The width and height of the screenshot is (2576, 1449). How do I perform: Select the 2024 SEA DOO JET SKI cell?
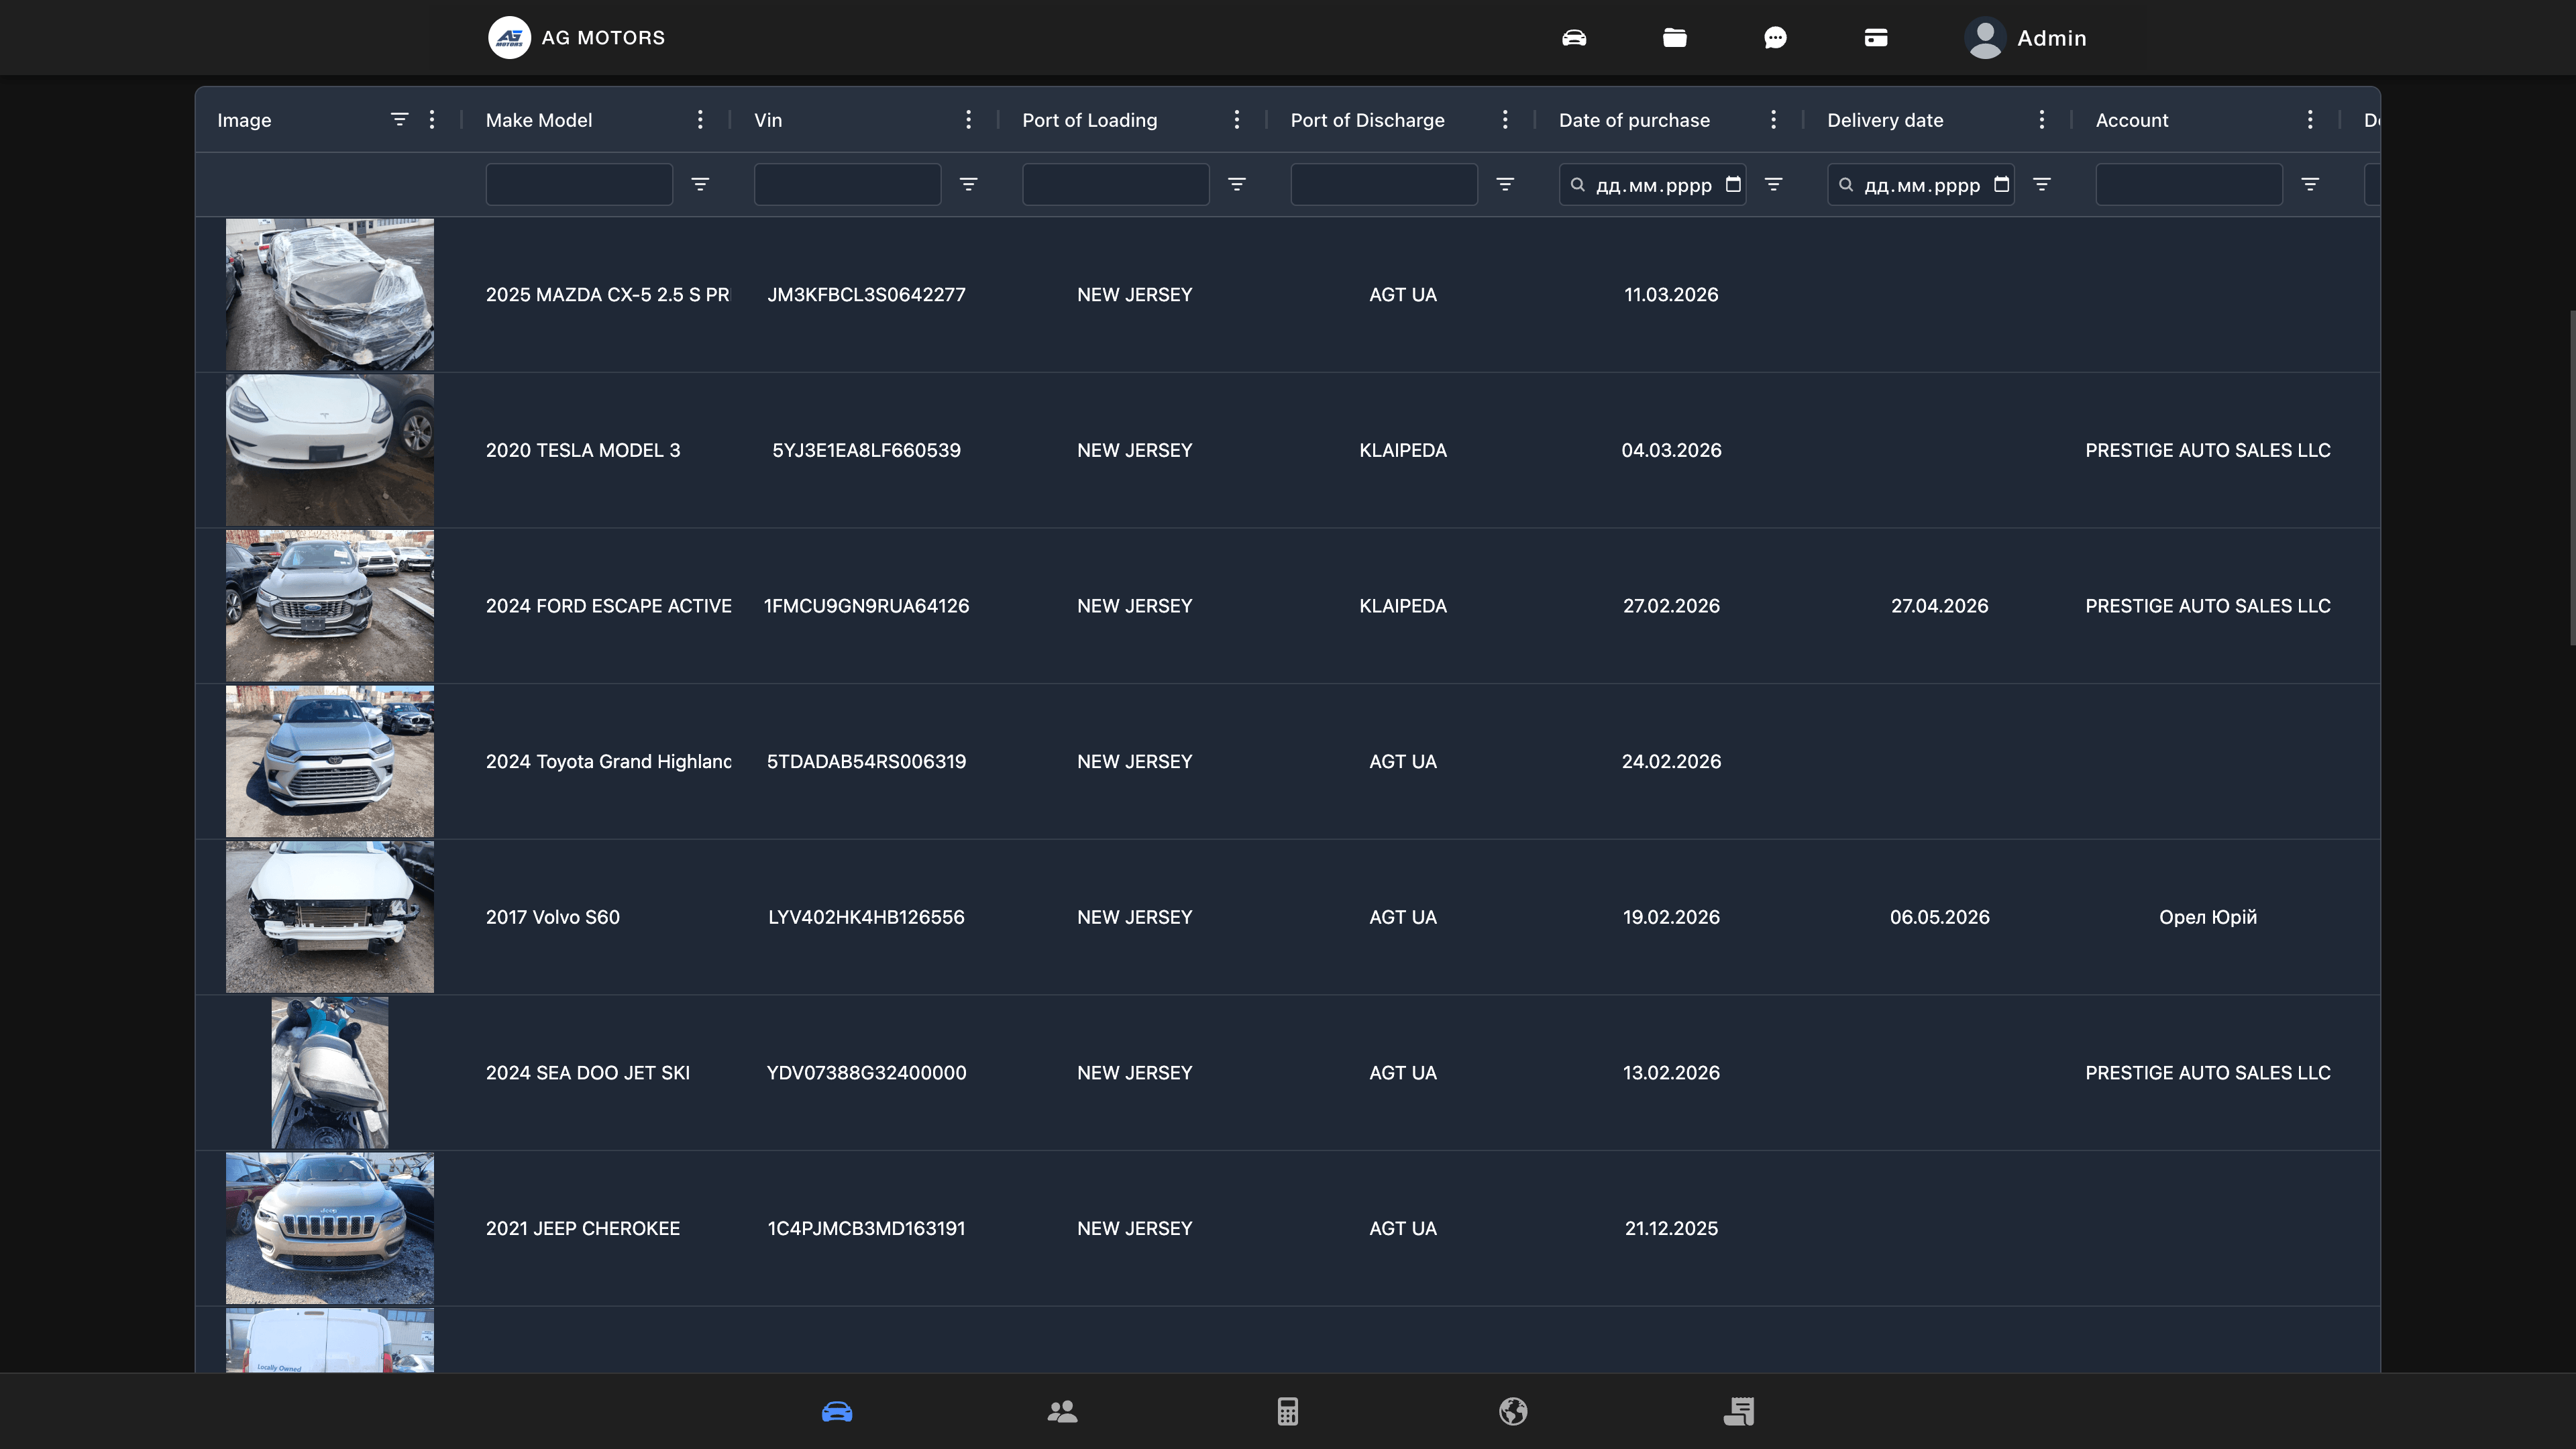tap(588, 1072)
